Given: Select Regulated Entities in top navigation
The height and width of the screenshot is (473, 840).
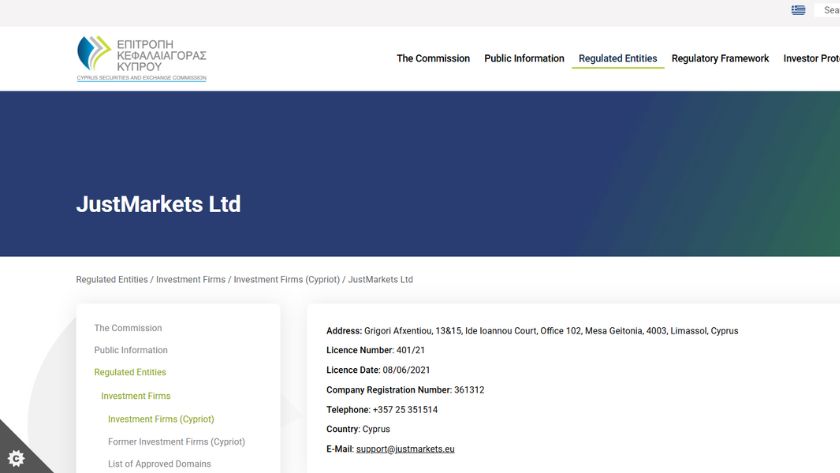Looking at the screenshot, I should pyautogui.click(x=617, y=59).
